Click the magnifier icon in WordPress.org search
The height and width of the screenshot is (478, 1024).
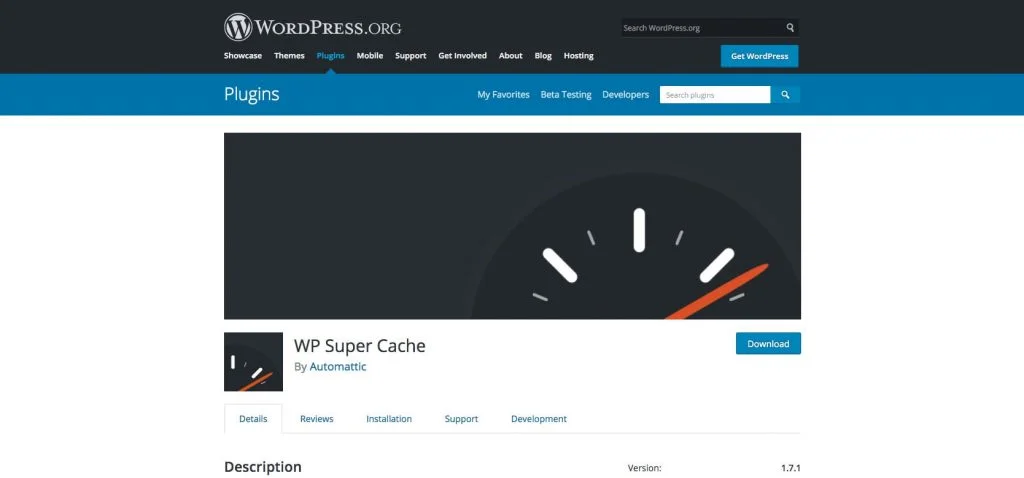coord(790,28)
